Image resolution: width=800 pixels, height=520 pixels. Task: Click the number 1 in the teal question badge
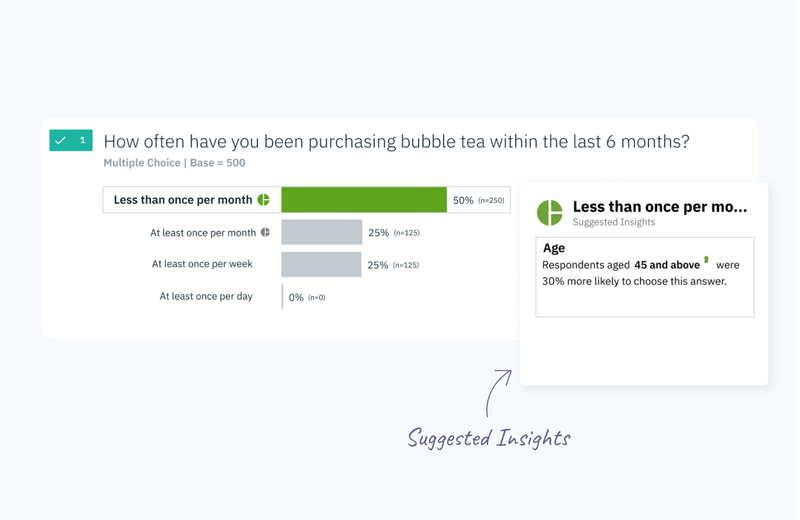click(x=83, y=140)
